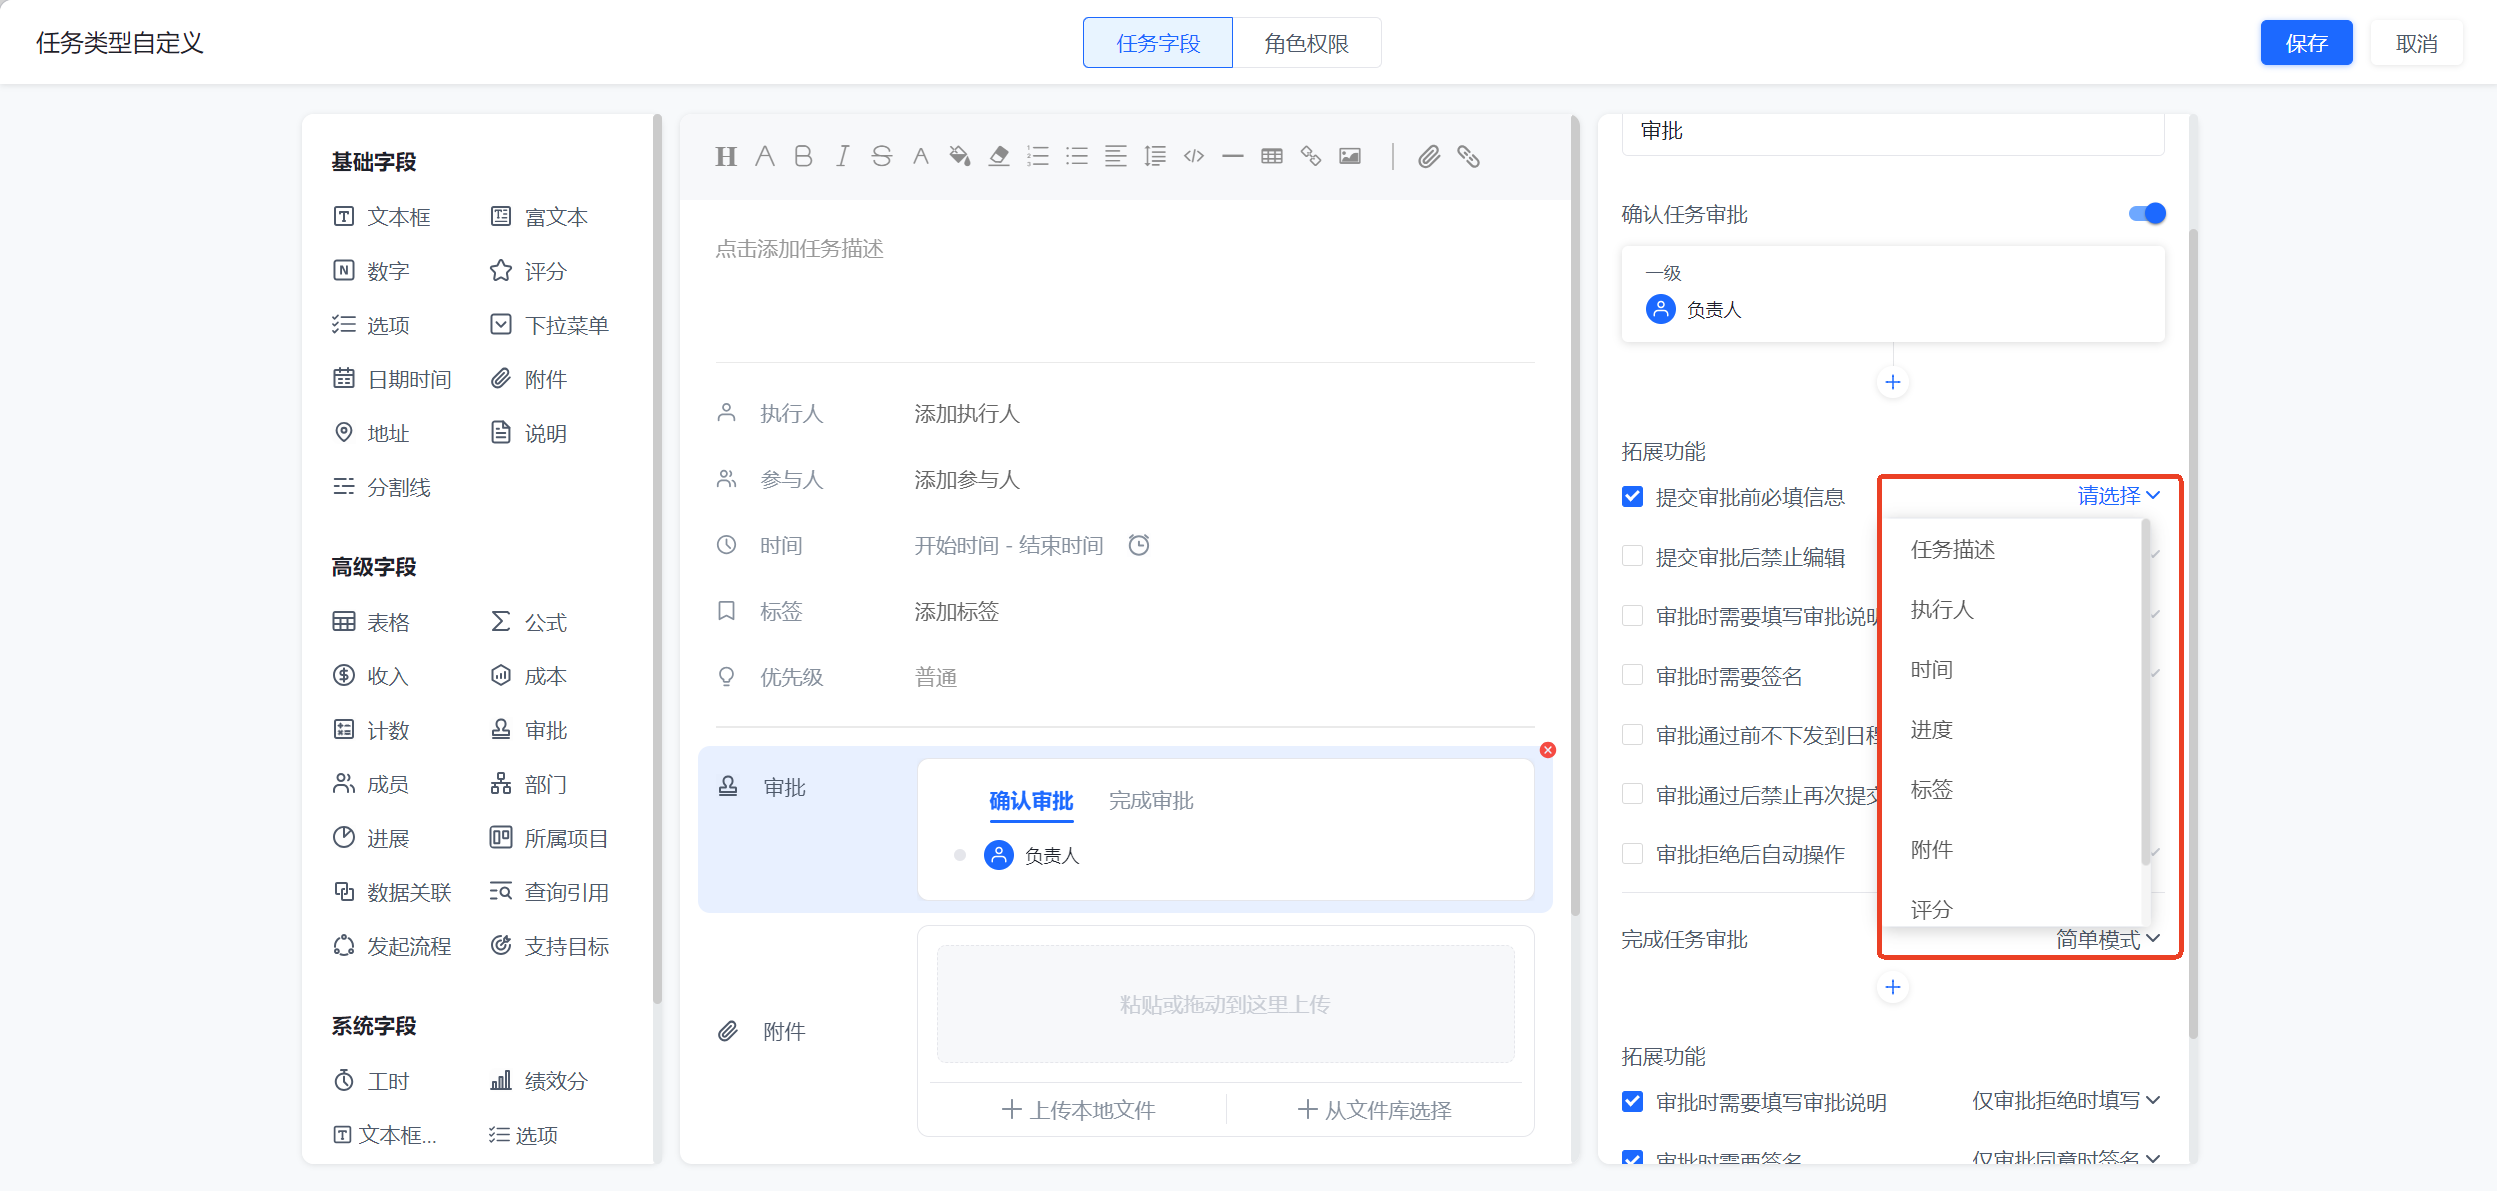The width and height of the screenshot is (2497, 1191).
Task: Add the 数据关联 field
Action: [392, 892]
